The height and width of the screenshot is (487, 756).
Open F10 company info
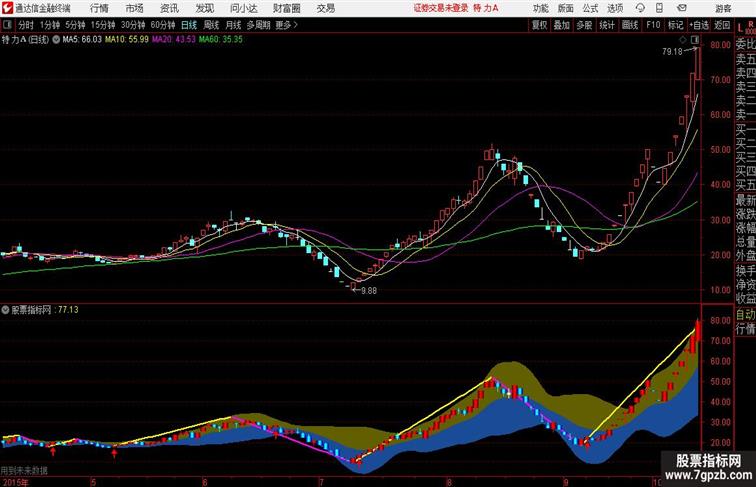(653, 25)
